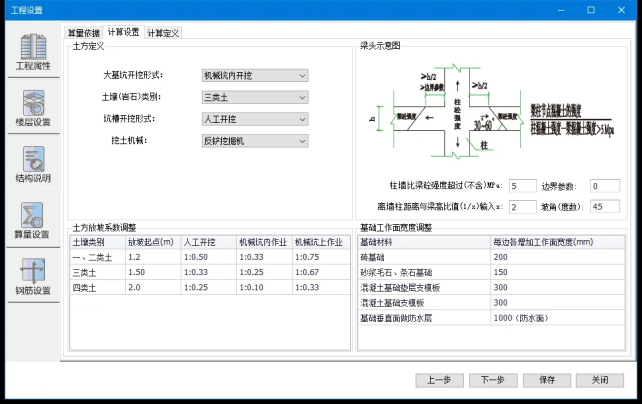Select the 混凝土基础支模板 row
The image size is (642, 404).
491,303
